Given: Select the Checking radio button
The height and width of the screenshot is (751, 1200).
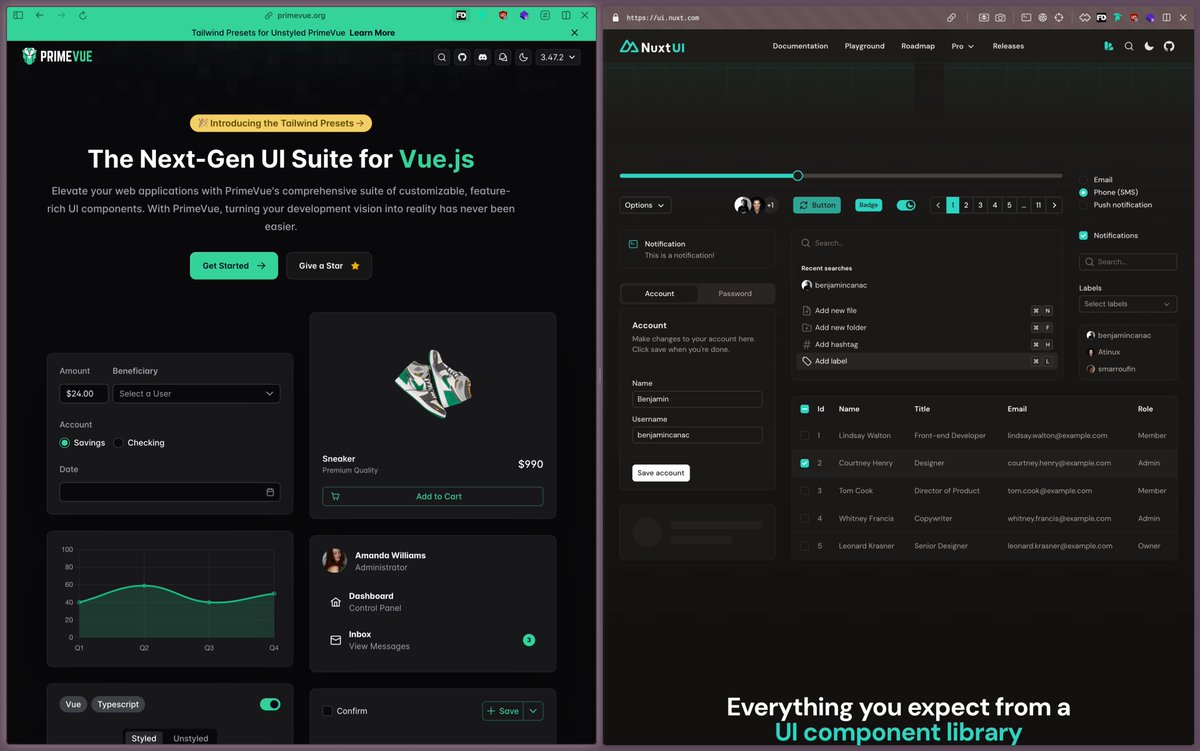Looking at the screenshot, I should (118, 443).
